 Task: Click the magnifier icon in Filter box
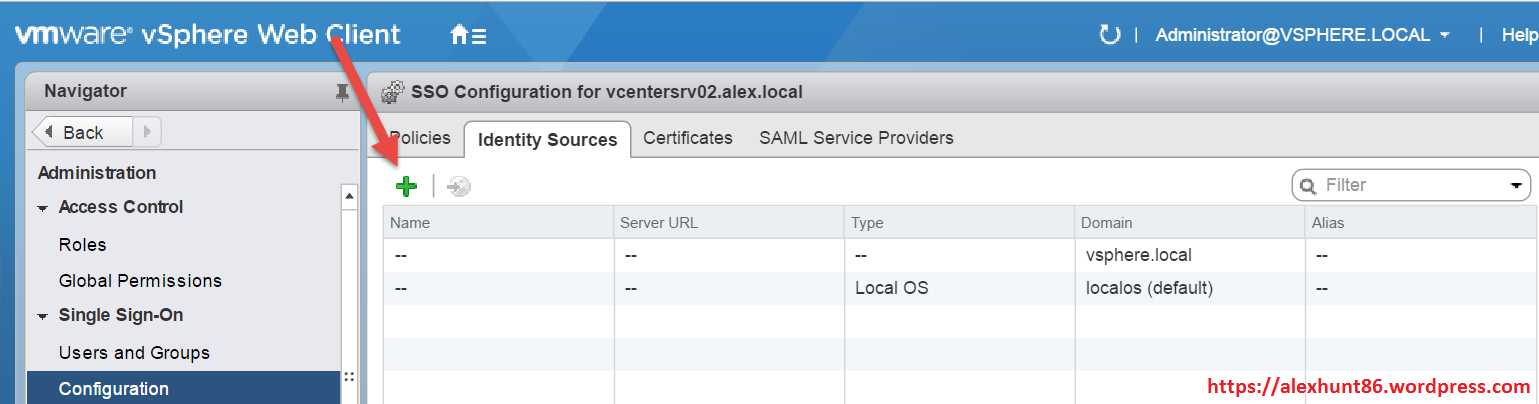[x=1307, y=186]
